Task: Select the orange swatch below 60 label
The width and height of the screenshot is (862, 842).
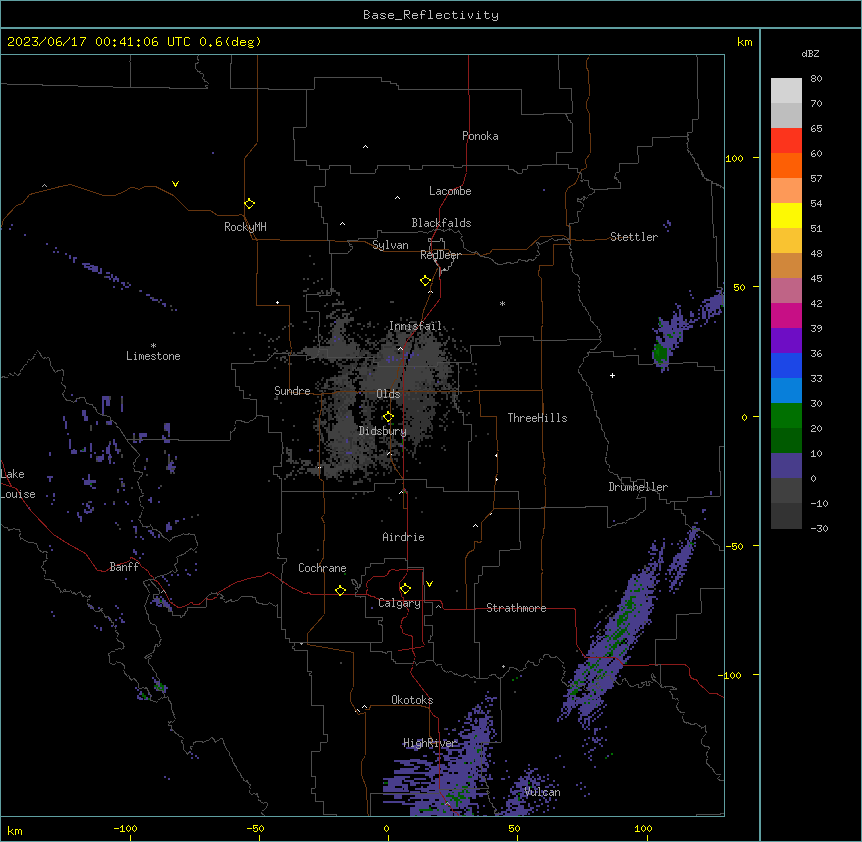Action: (786, 165)
